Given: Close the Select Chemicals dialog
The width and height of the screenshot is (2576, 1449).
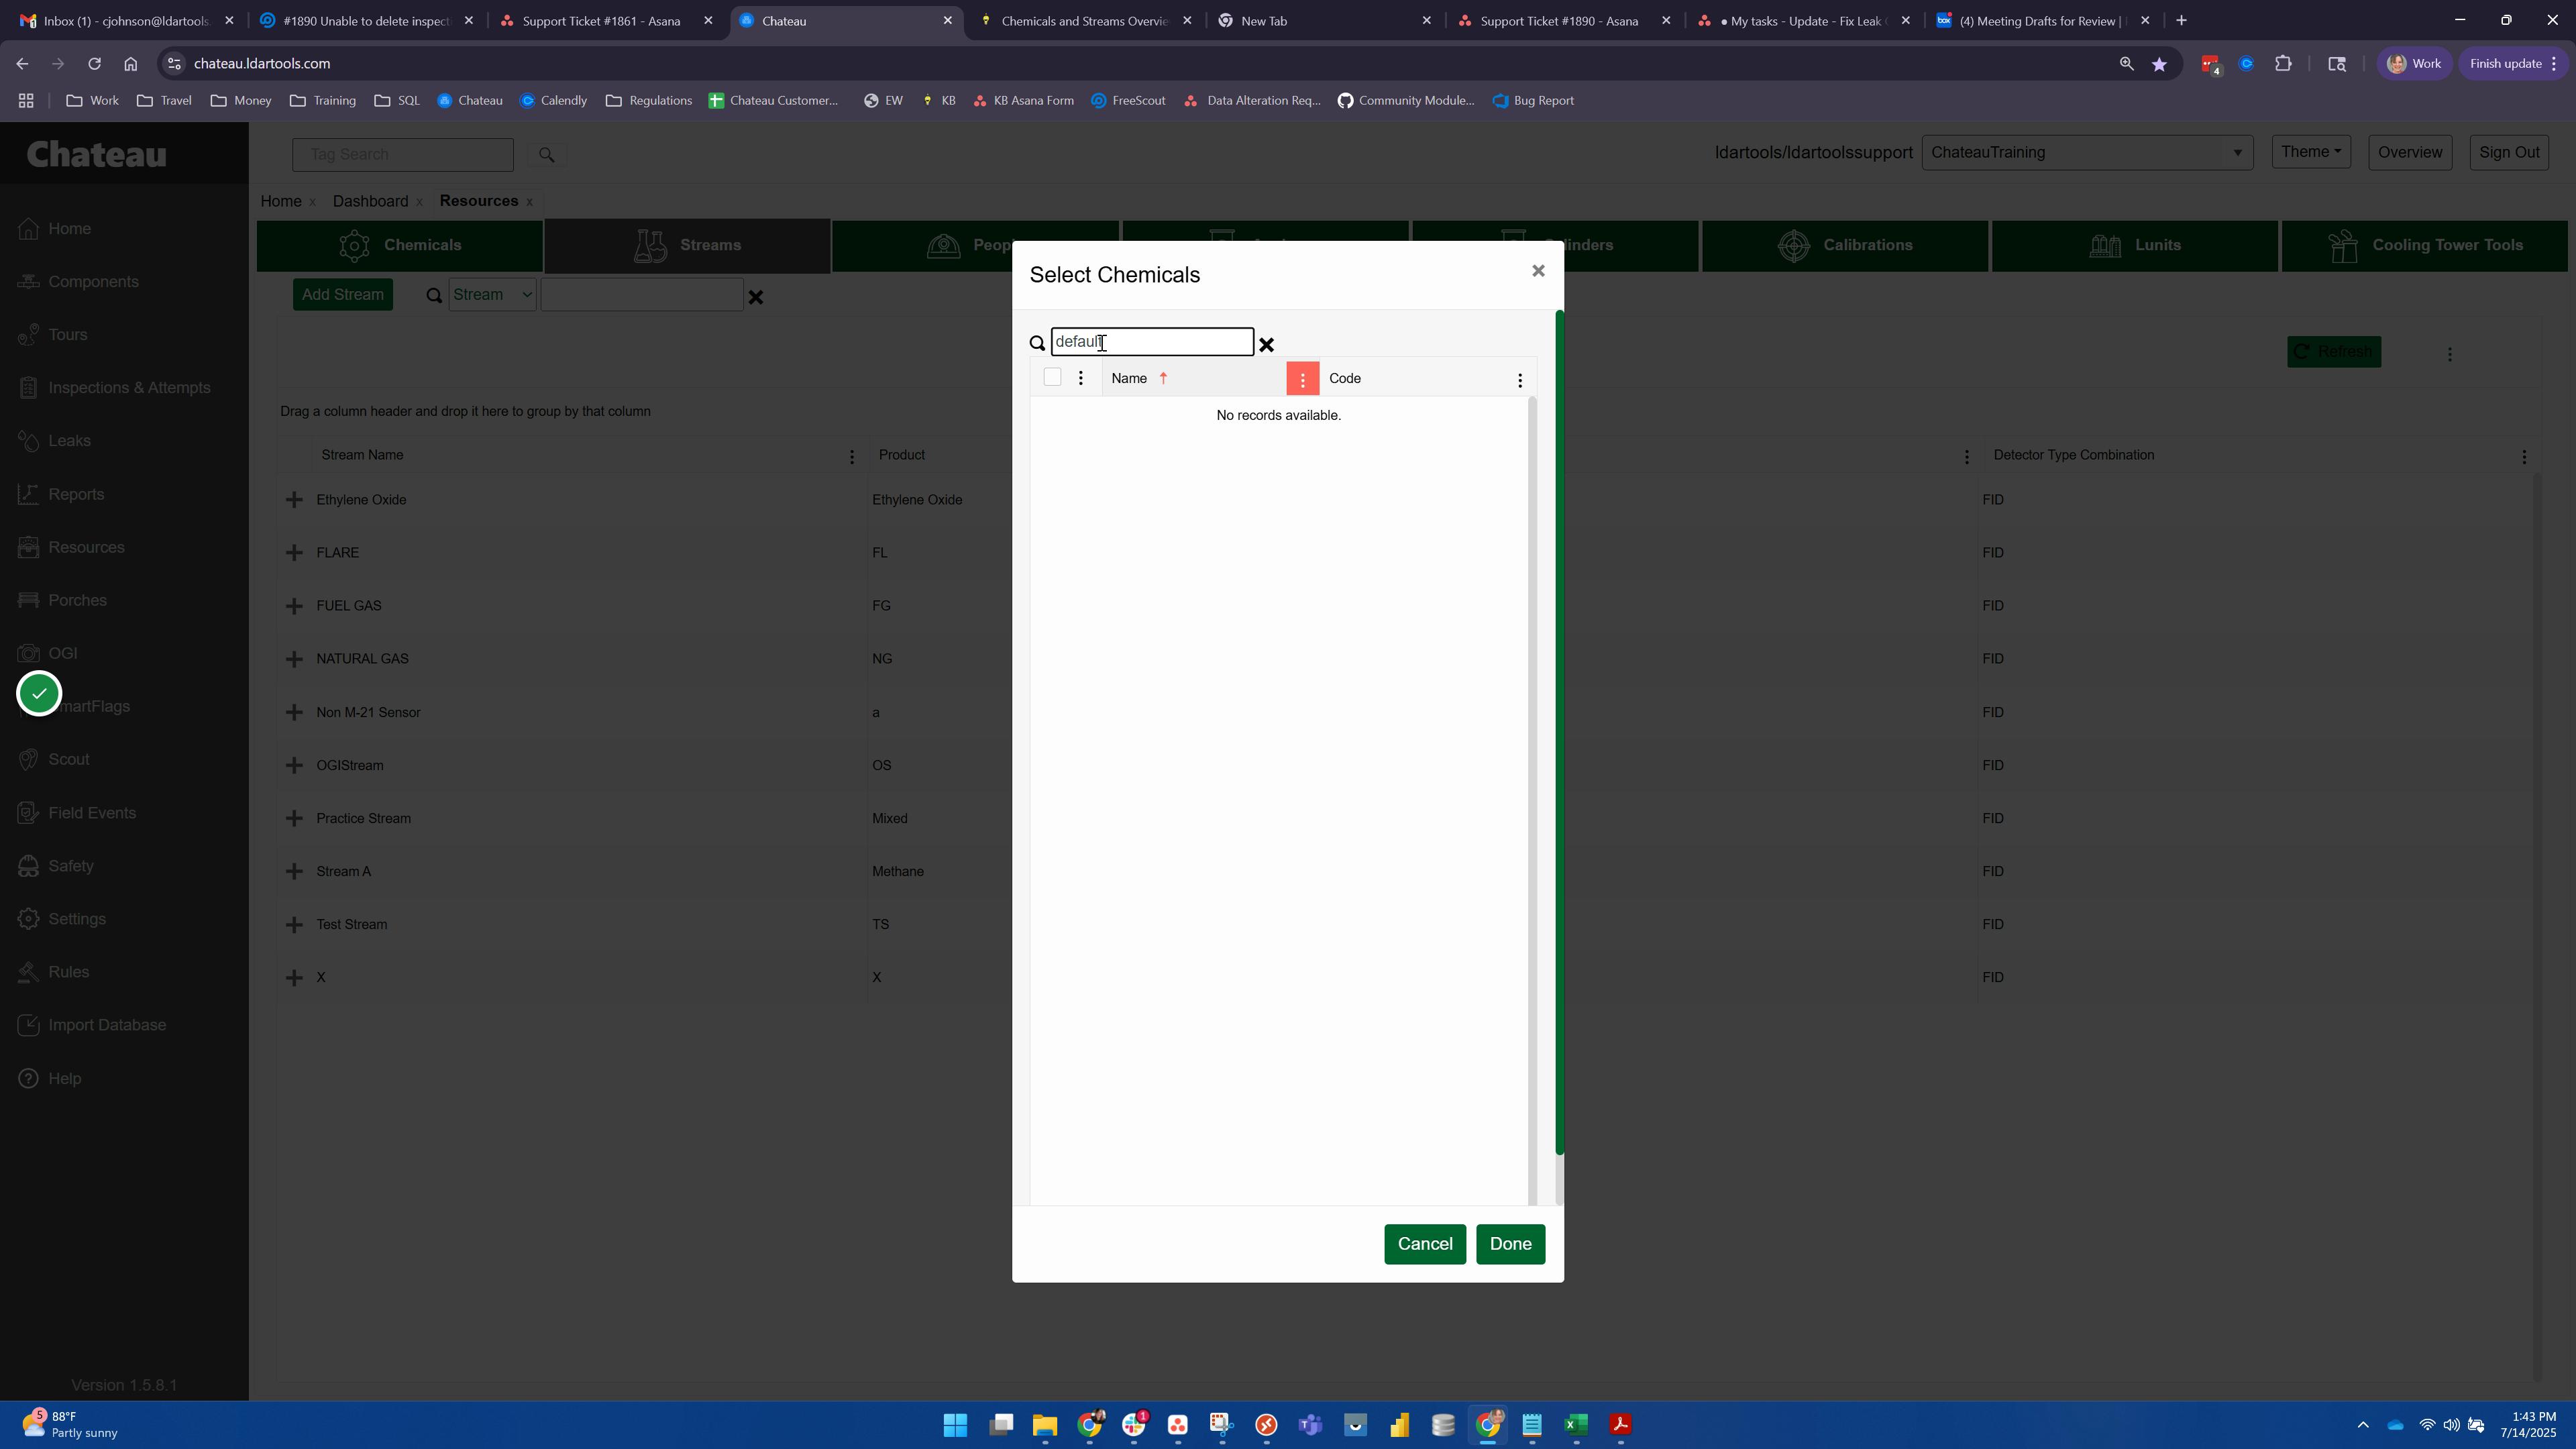Looking at the screenshot, I should [1538, 271].
